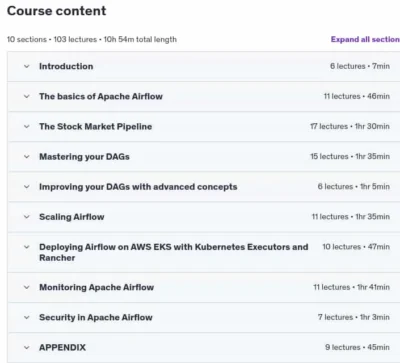
Task: Select the APPENDIX section title
Action: 62,347
